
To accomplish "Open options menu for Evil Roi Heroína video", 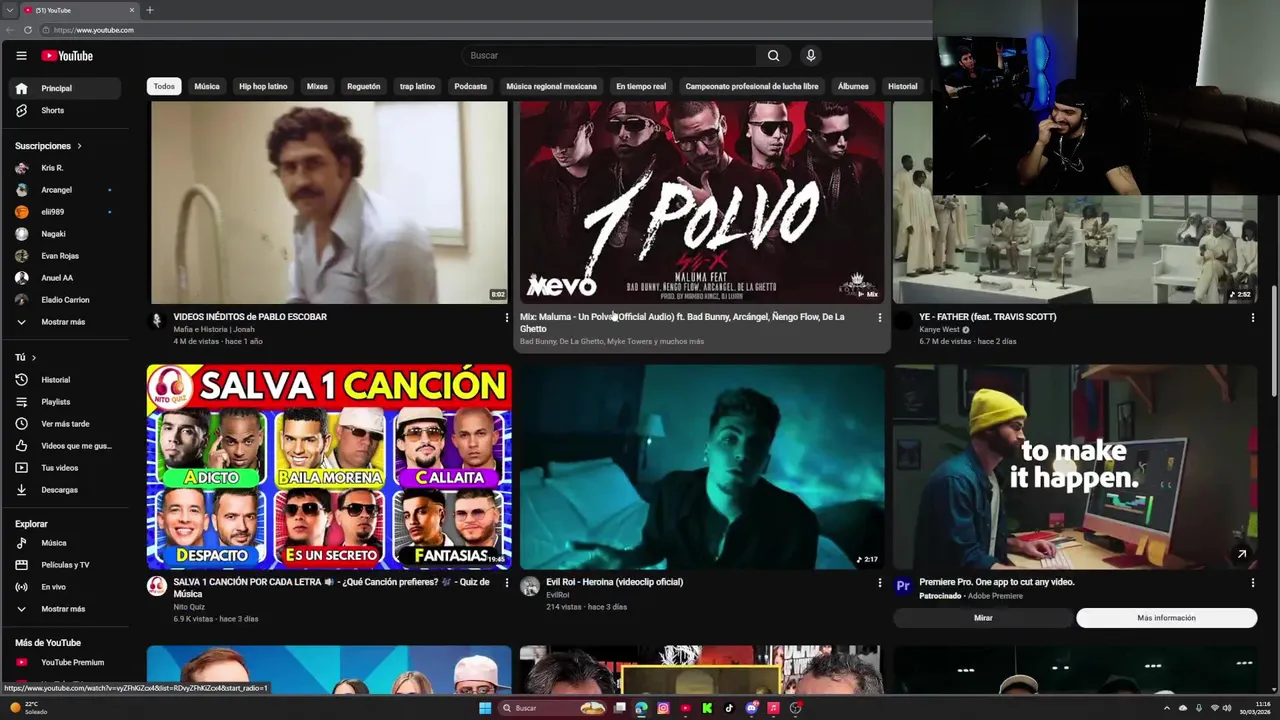I will (x=879, y=583).
